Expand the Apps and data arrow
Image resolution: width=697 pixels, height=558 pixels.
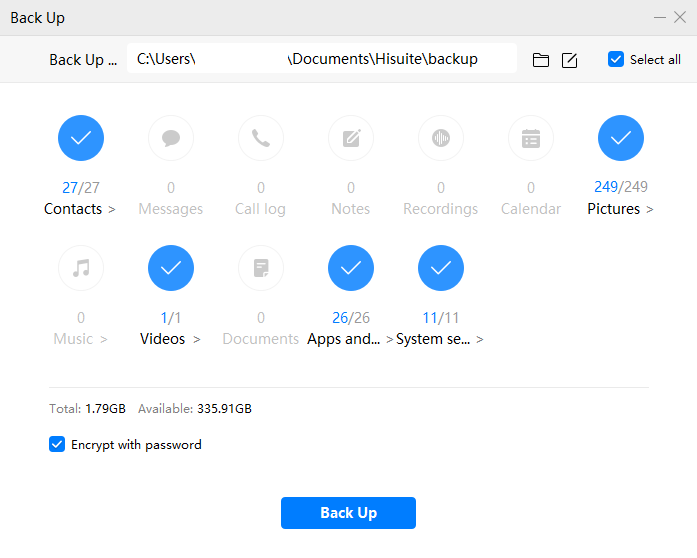pyautogui.click(x=389, y=339)
